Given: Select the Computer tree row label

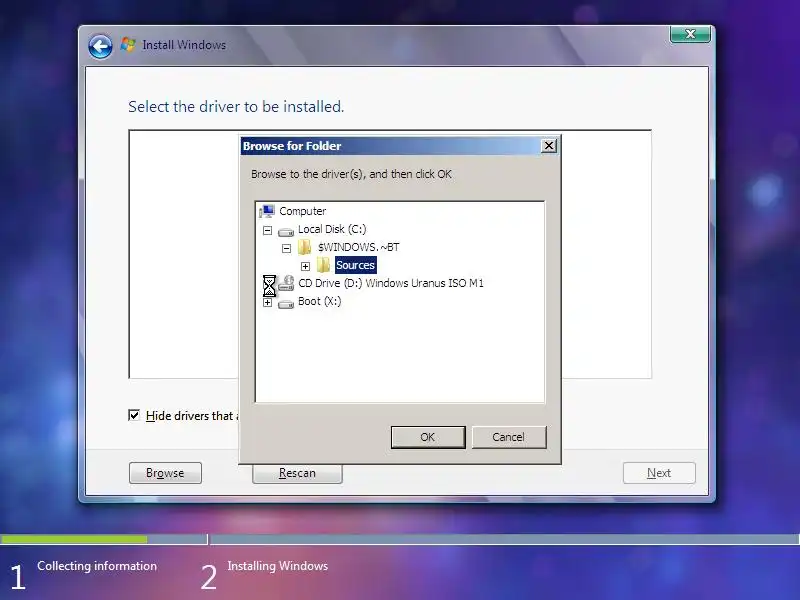Looking at the screenshot, I should click(x=303, y=211).
